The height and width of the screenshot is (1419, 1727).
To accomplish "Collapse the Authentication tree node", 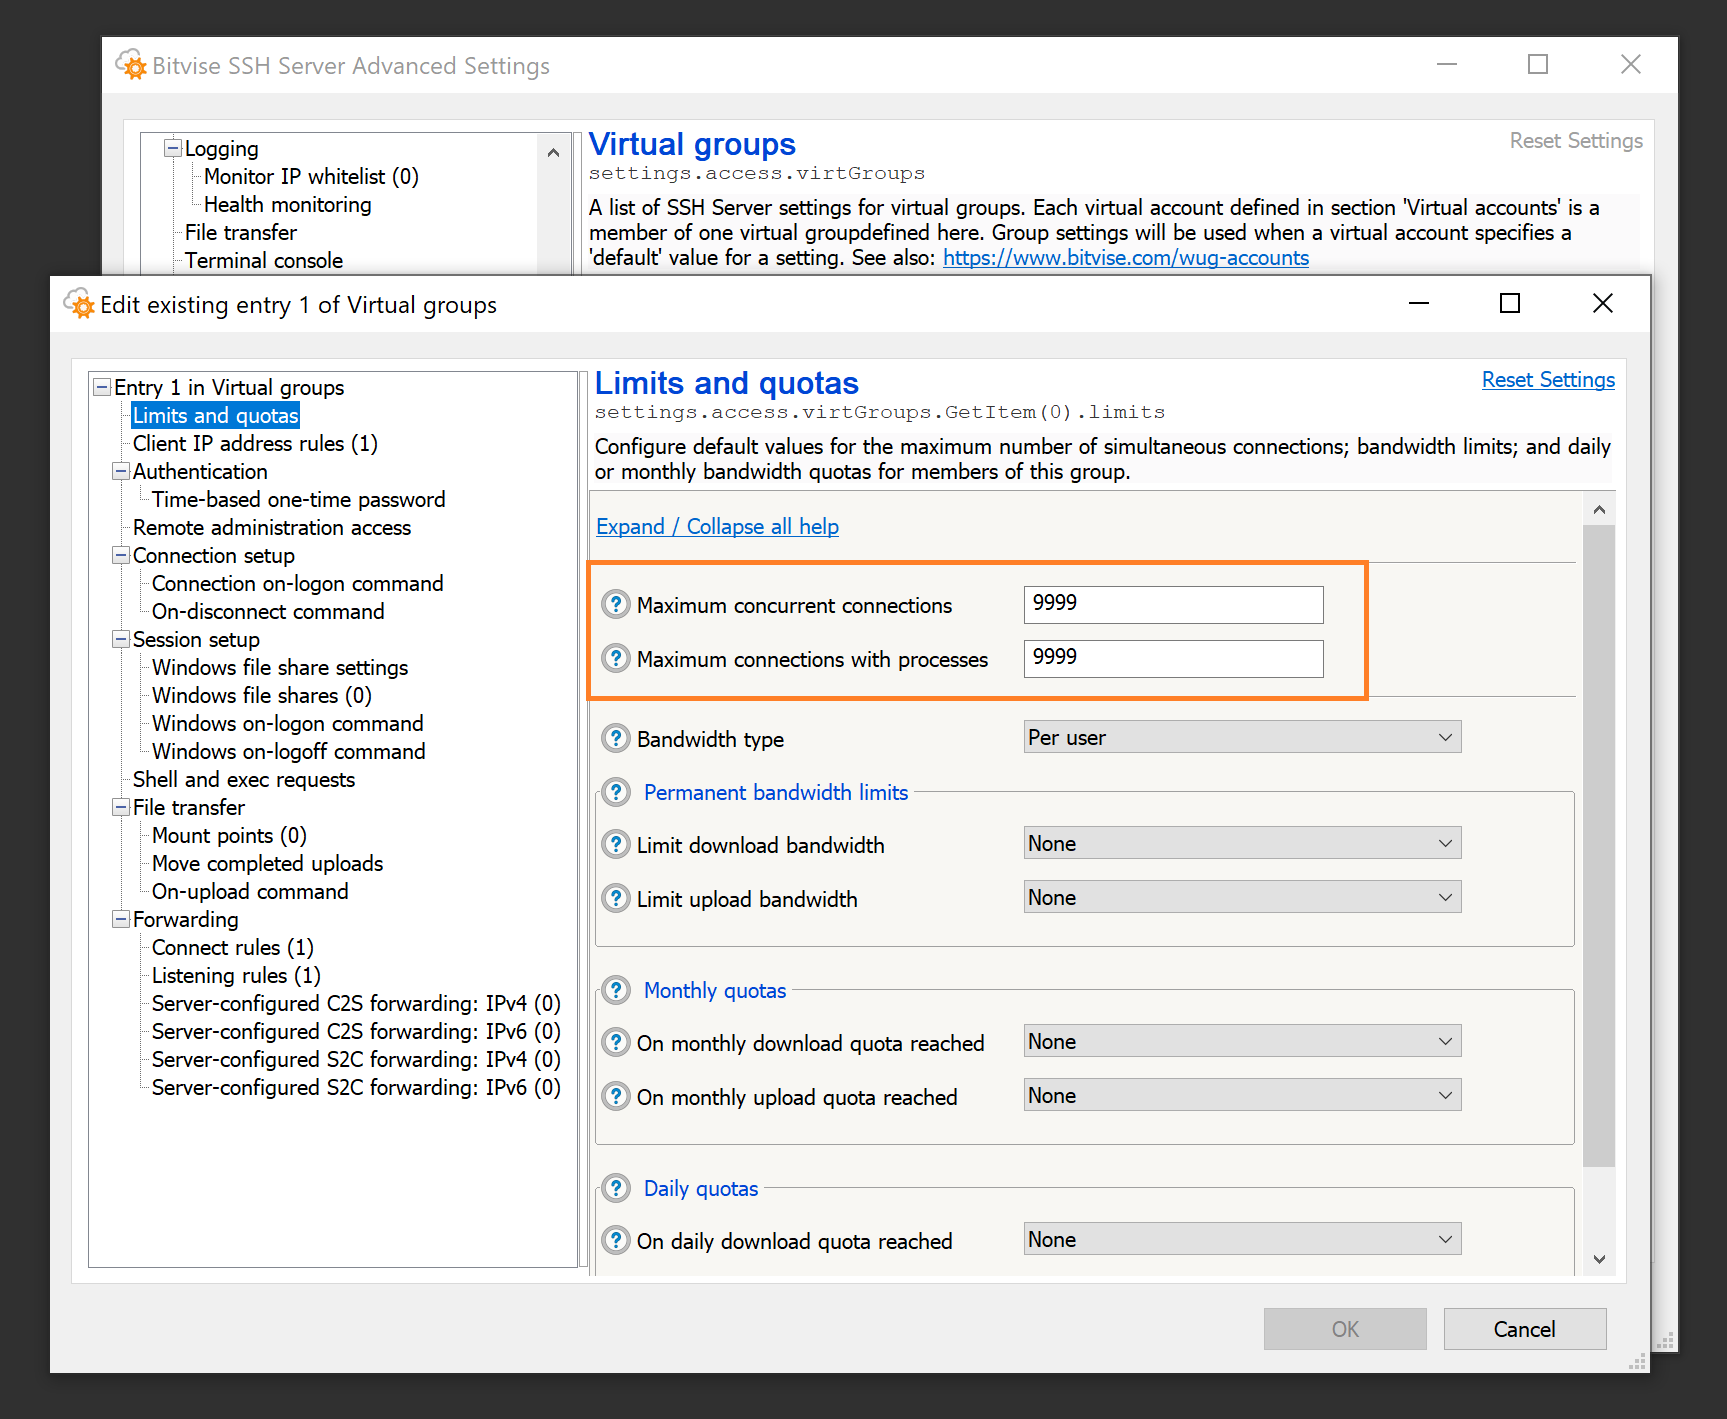I will (x=121, y=471).
